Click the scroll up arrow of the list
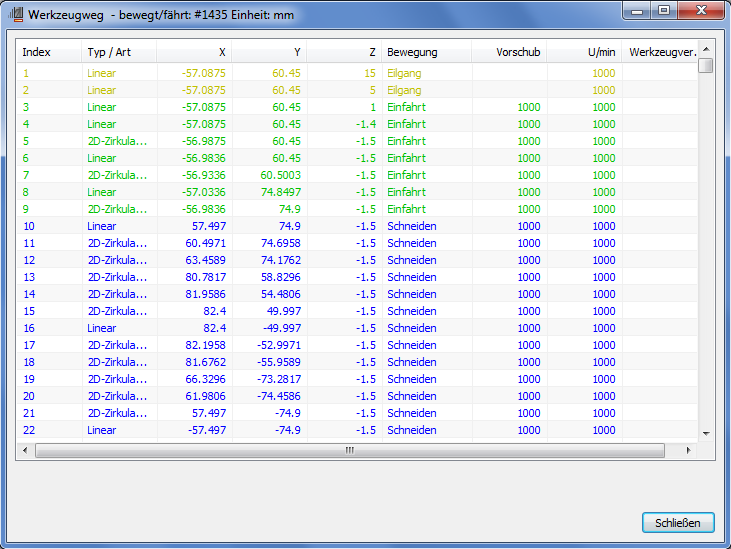731x549 pixels. click(706, 49)
